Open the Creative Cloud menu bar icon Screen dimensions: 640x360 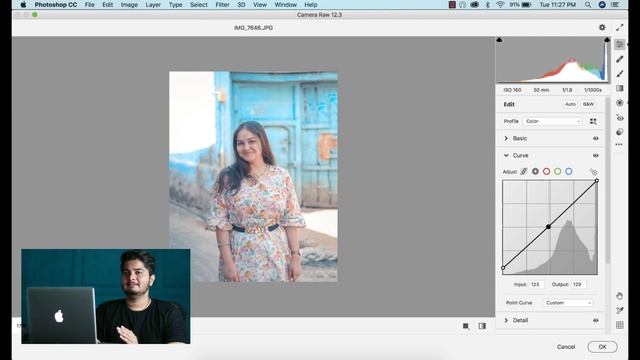(474, 5)
